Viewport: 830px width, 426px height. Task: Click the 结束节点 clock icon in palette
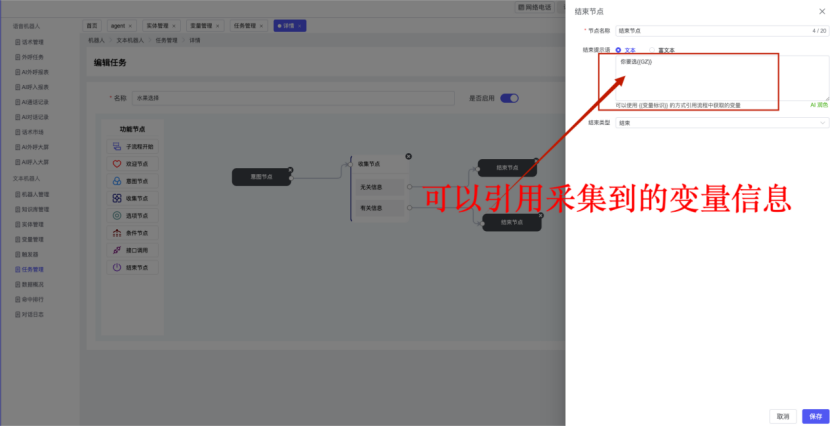click(x=117, y=267)
